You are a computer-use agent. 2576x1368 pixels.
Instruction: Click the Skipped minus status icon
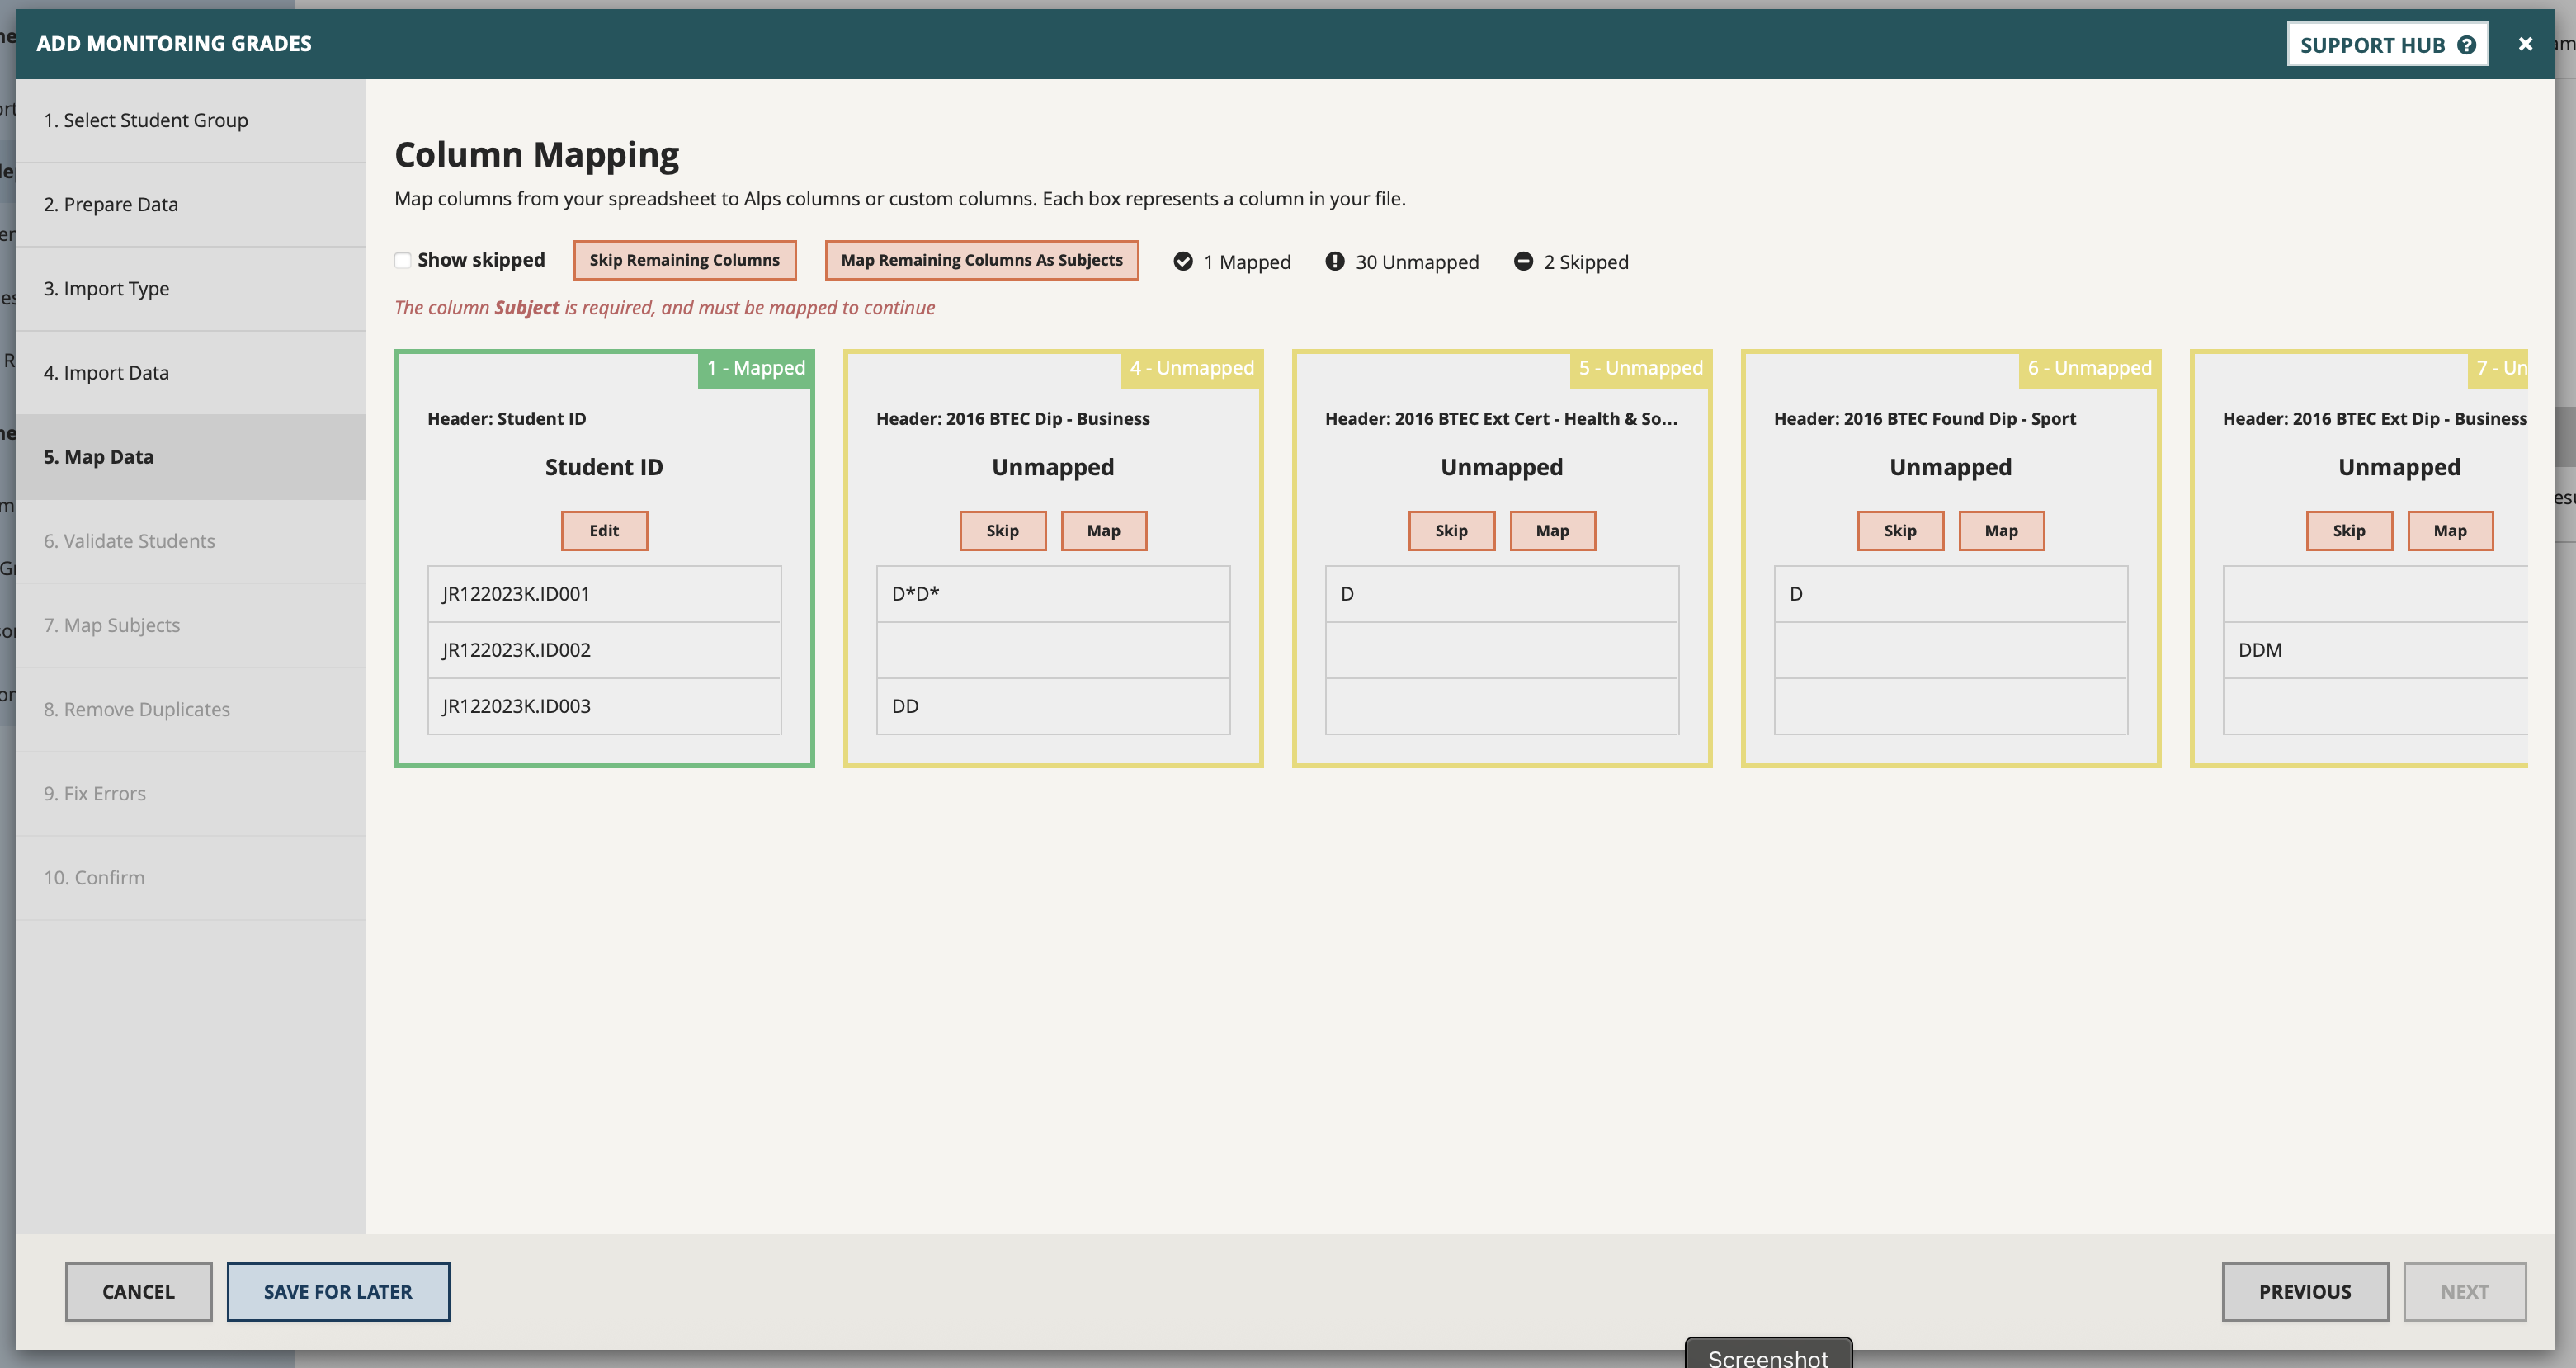click(1523, 261)
